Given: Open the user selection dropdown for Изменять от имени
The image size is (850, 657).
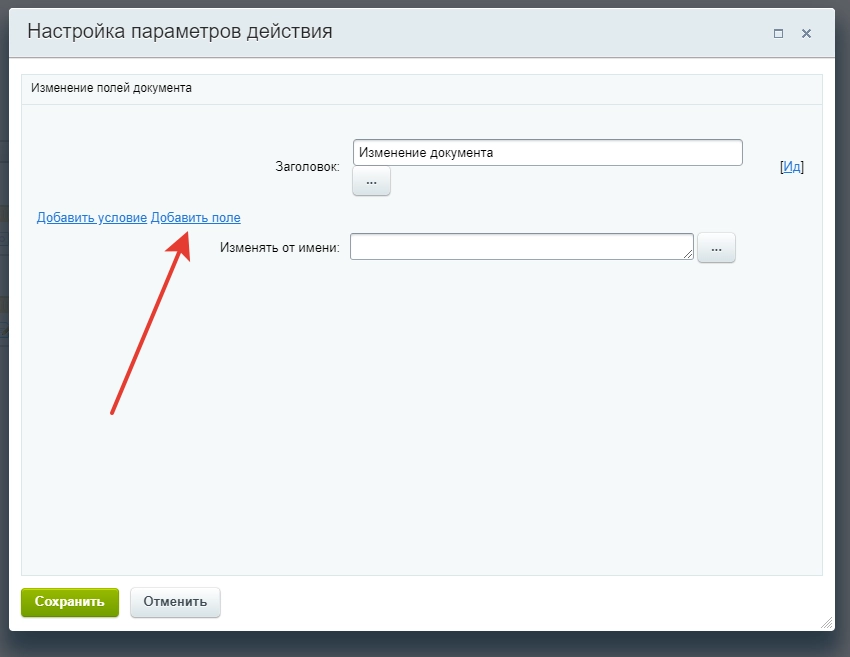Looking at the screenshot, I should click(716, 247).
